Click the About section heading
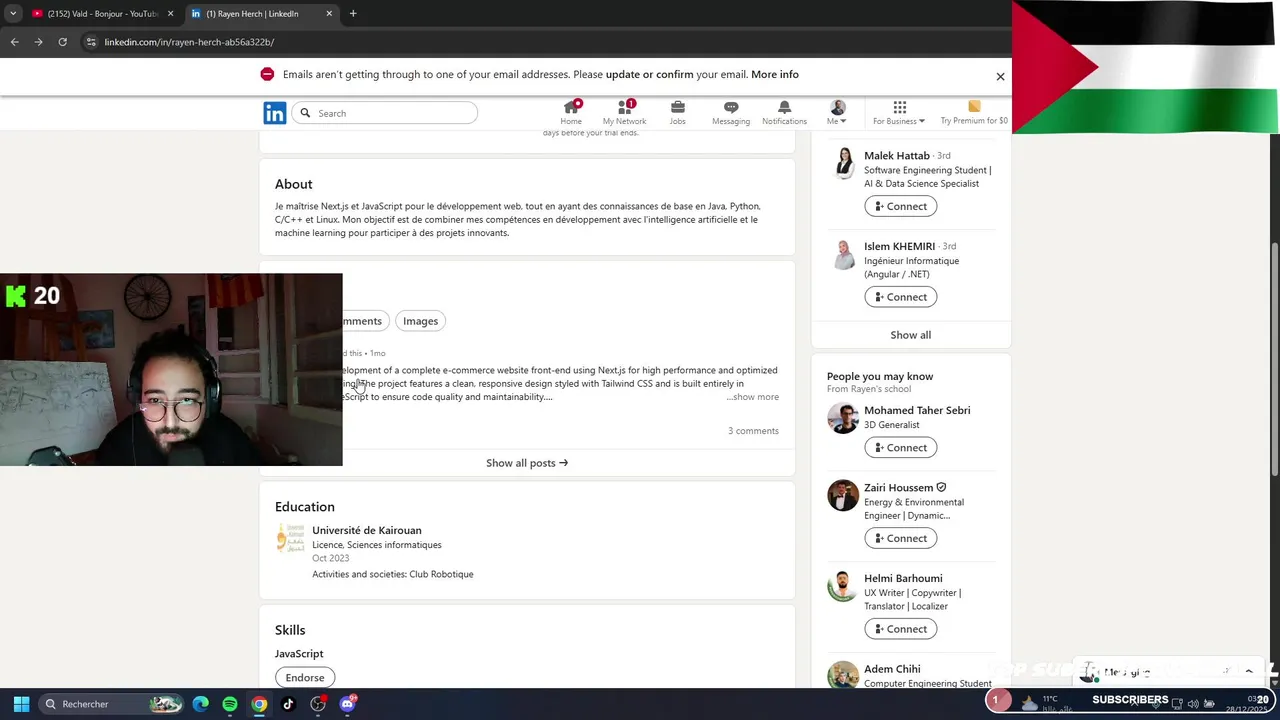 (x=294, y=184)
